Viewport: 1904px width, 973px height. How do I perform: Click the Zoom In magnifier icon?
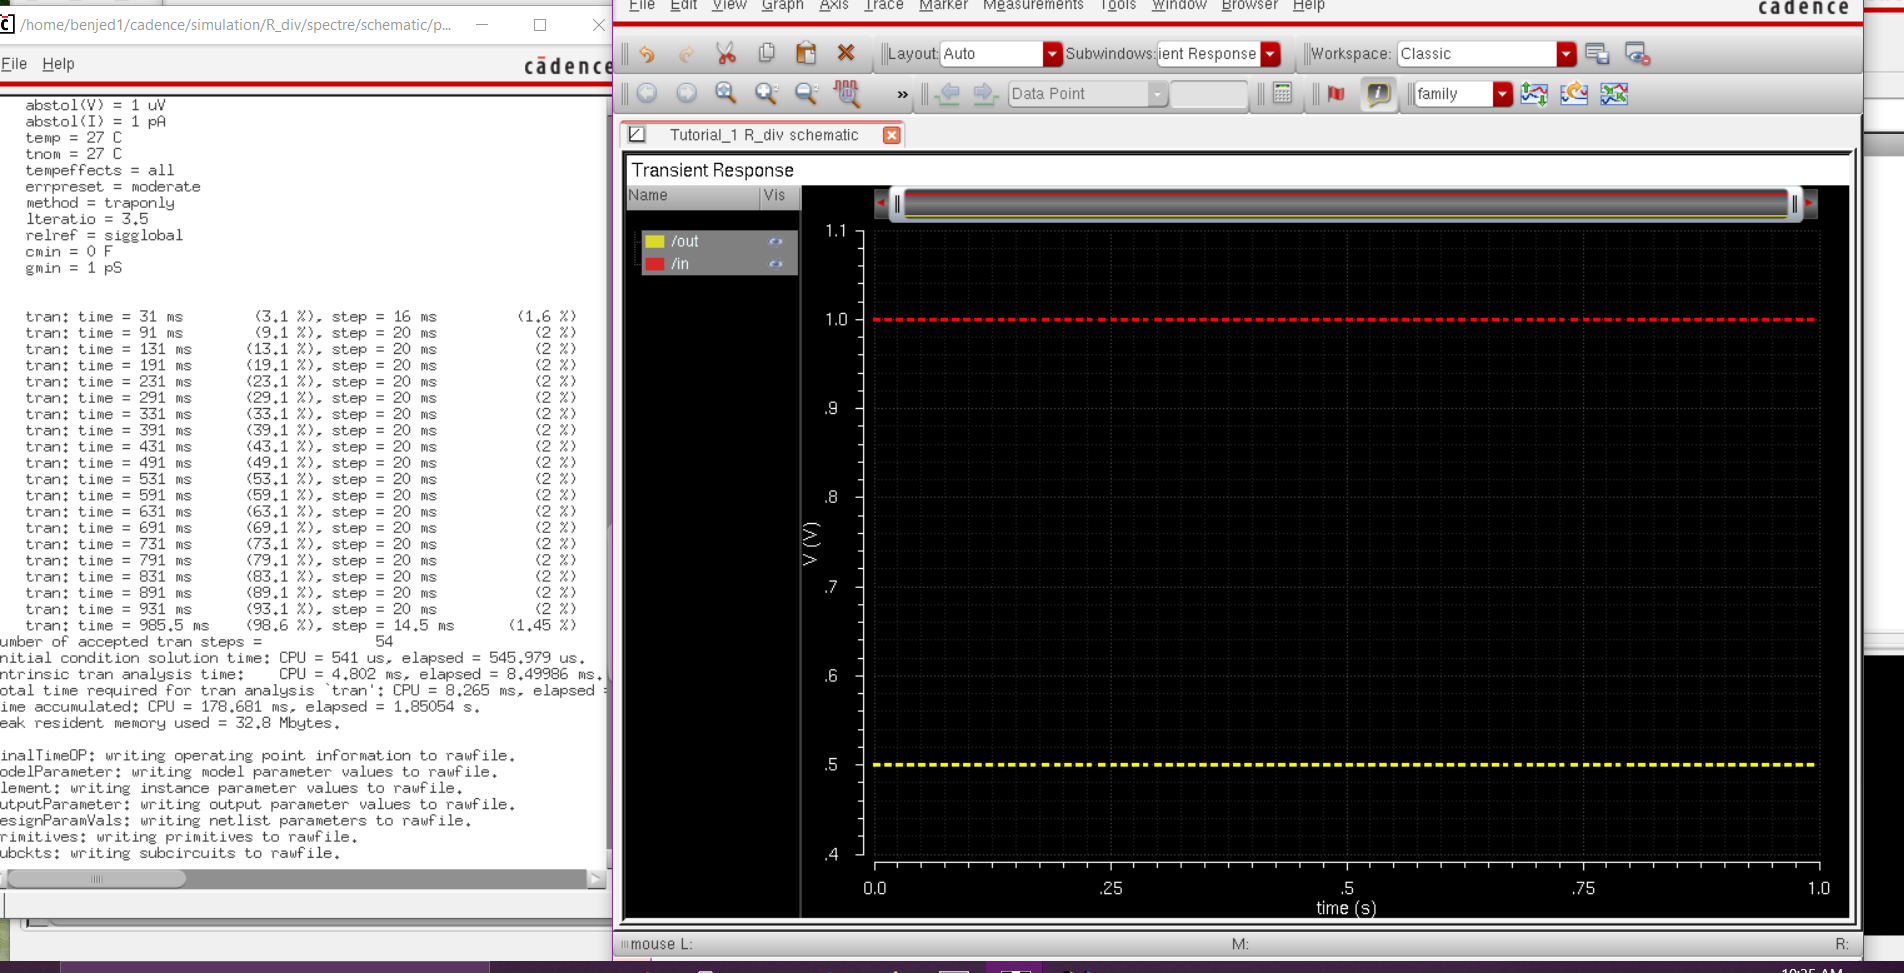[x=766, y=94]
